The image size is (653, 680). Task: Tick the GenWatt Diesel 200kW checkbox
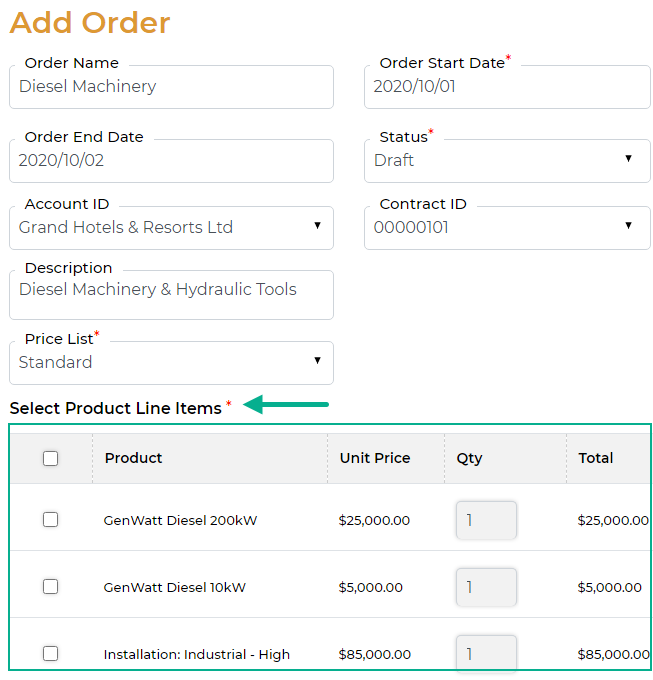[x=51, y=520]
